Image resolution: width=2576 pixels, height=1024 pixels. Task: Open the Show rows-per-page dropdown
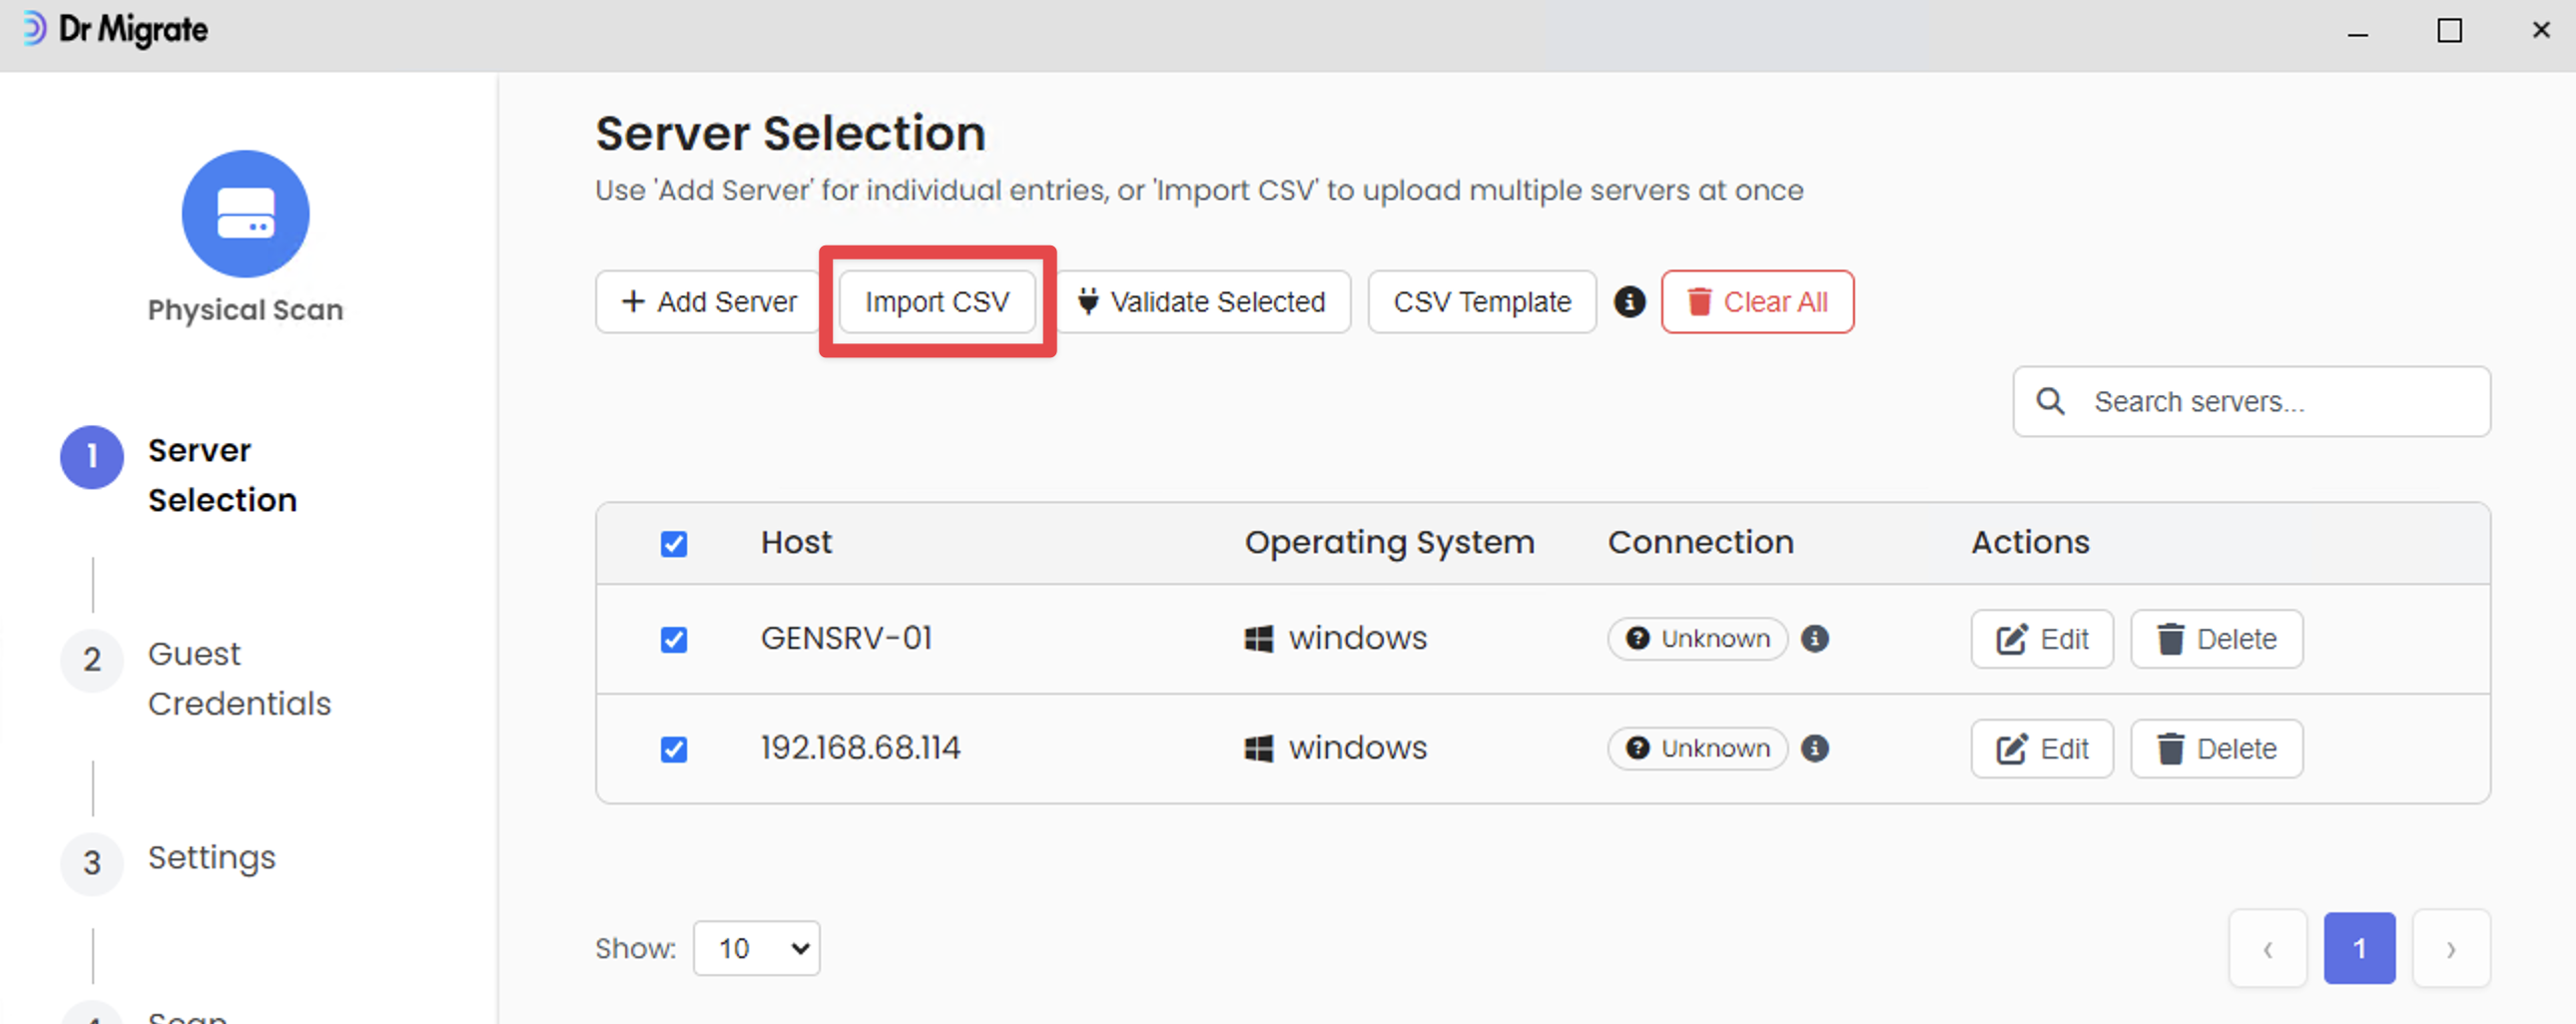point(756,948)
